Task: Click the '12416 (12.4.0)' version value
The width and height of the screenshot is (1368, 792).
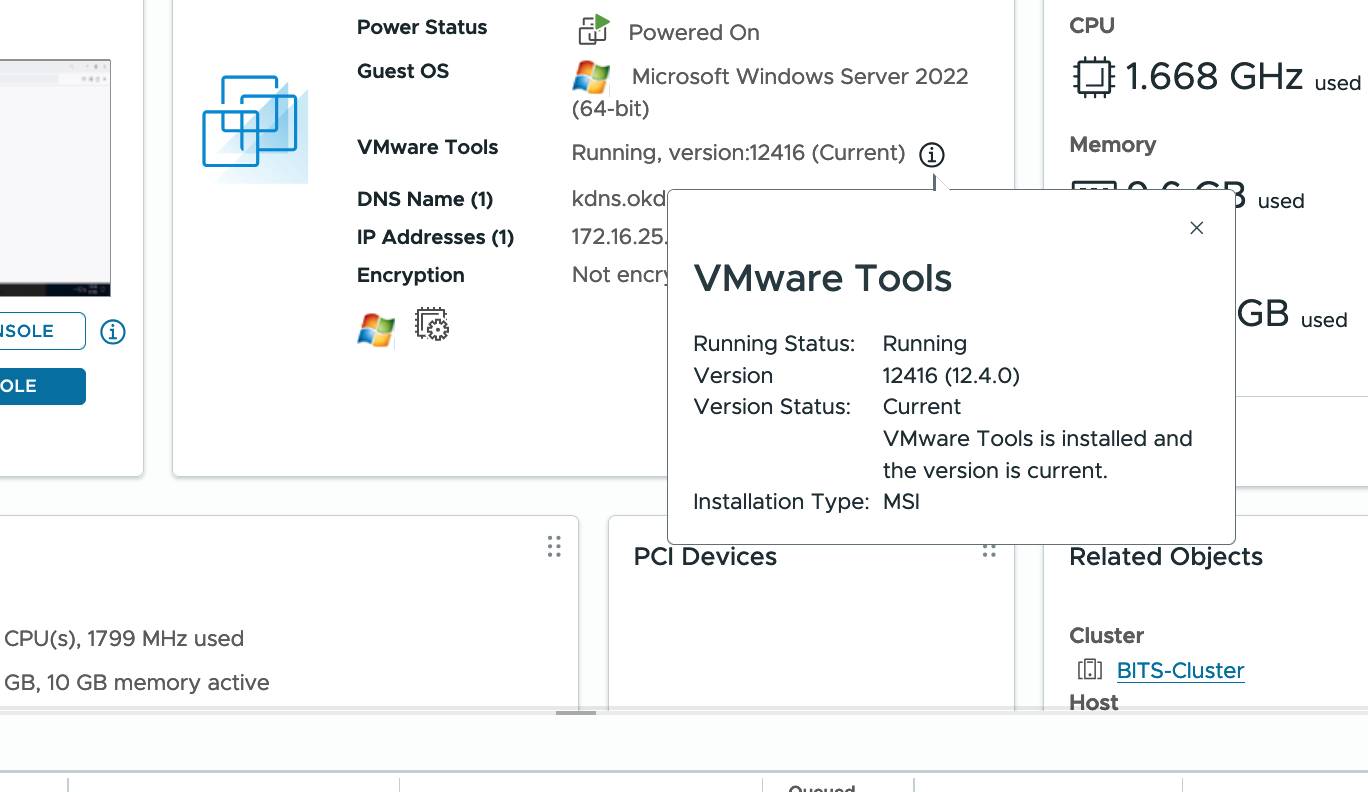Action: tap(951, 375)
